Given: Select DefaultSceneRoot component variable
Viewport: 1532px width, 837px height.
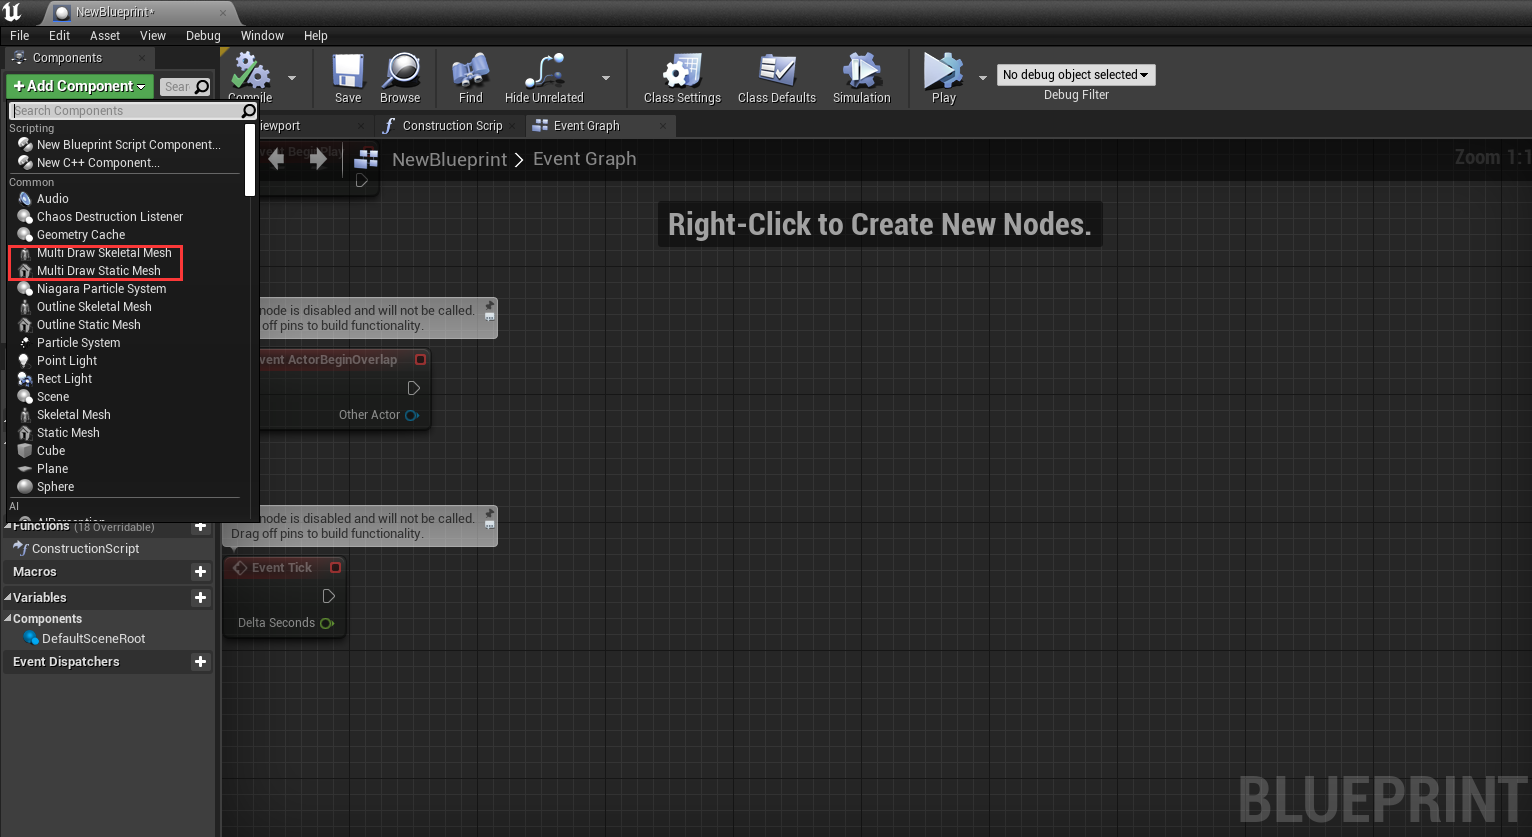Looking at the screenshot, I should point(94,639).
